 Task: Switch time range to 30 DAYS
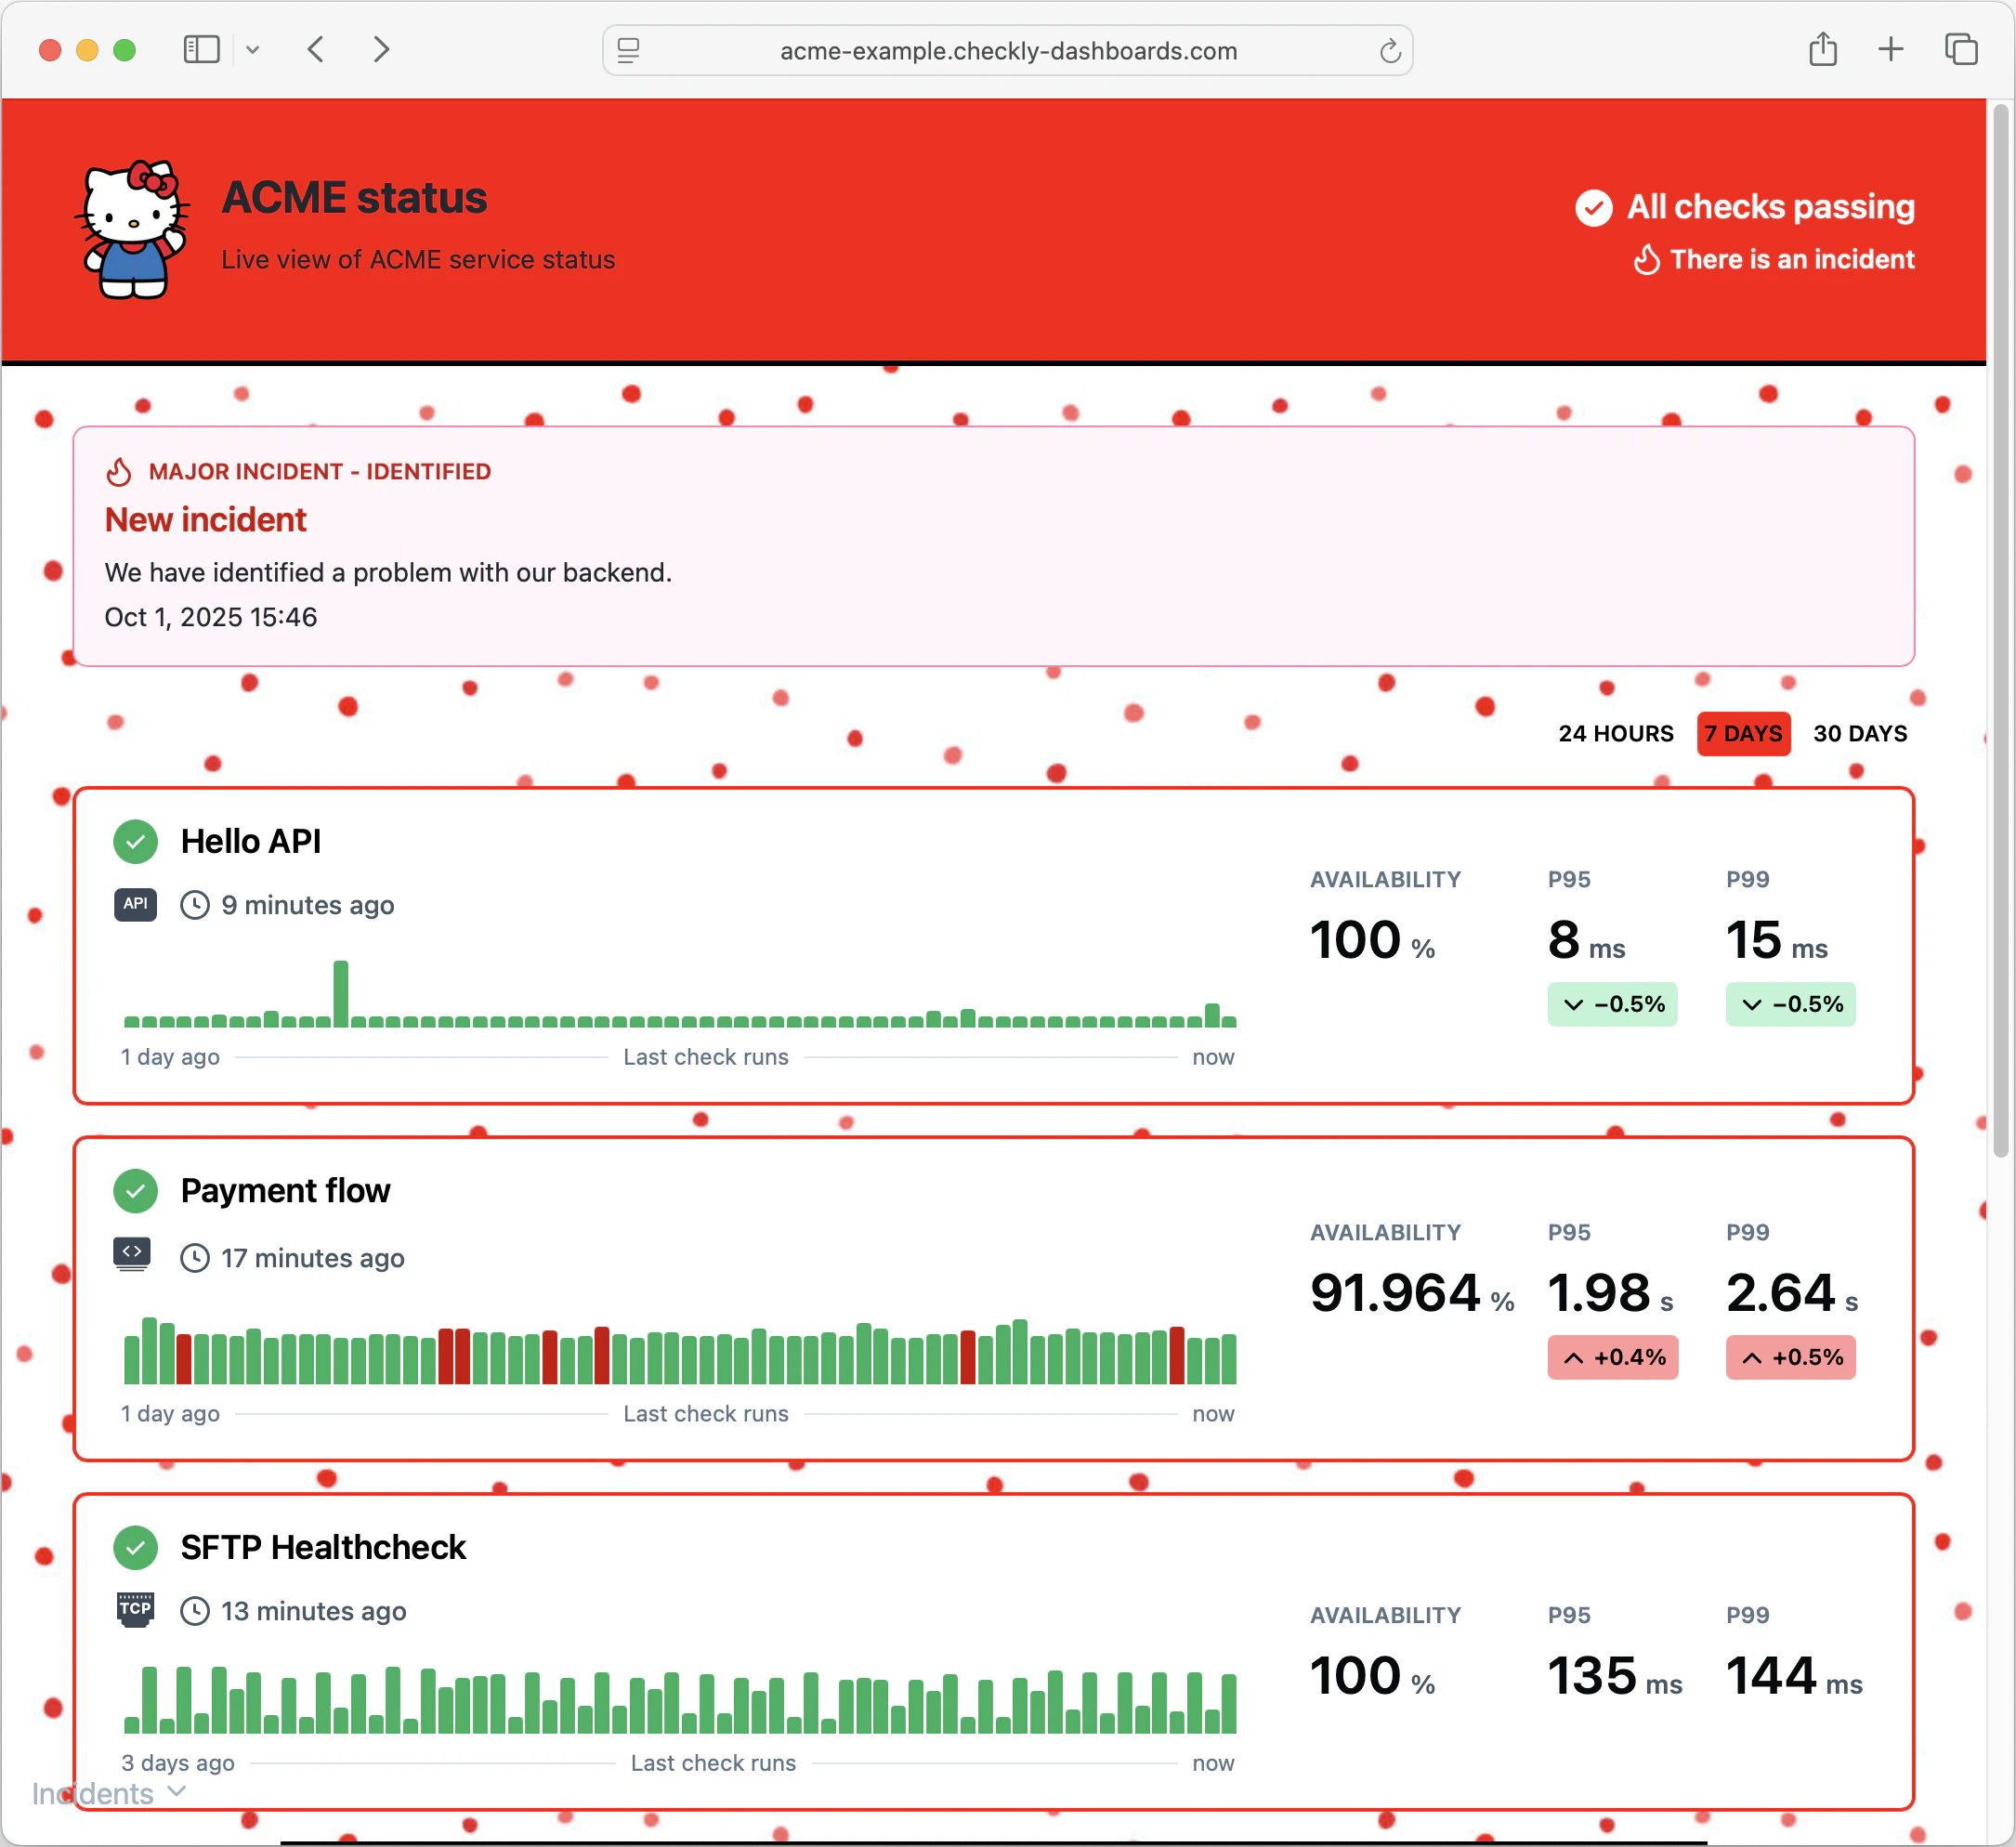pyautogui.click(x=1860, y=733)
